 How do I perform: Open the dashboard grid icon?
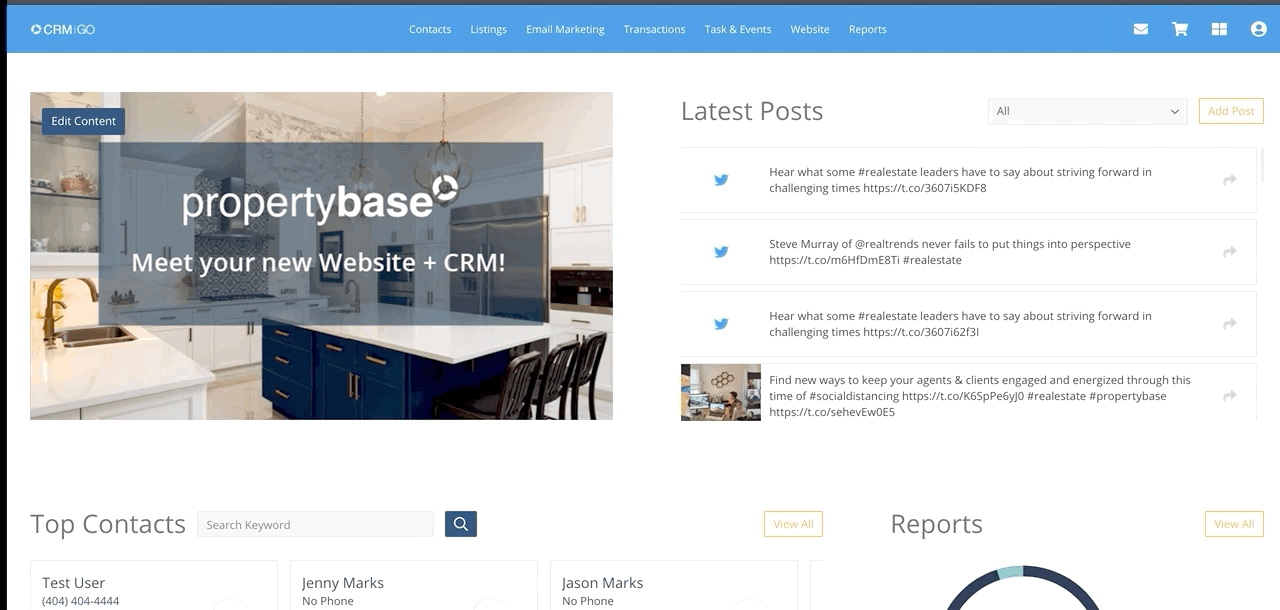click(x=1219, y=29)
